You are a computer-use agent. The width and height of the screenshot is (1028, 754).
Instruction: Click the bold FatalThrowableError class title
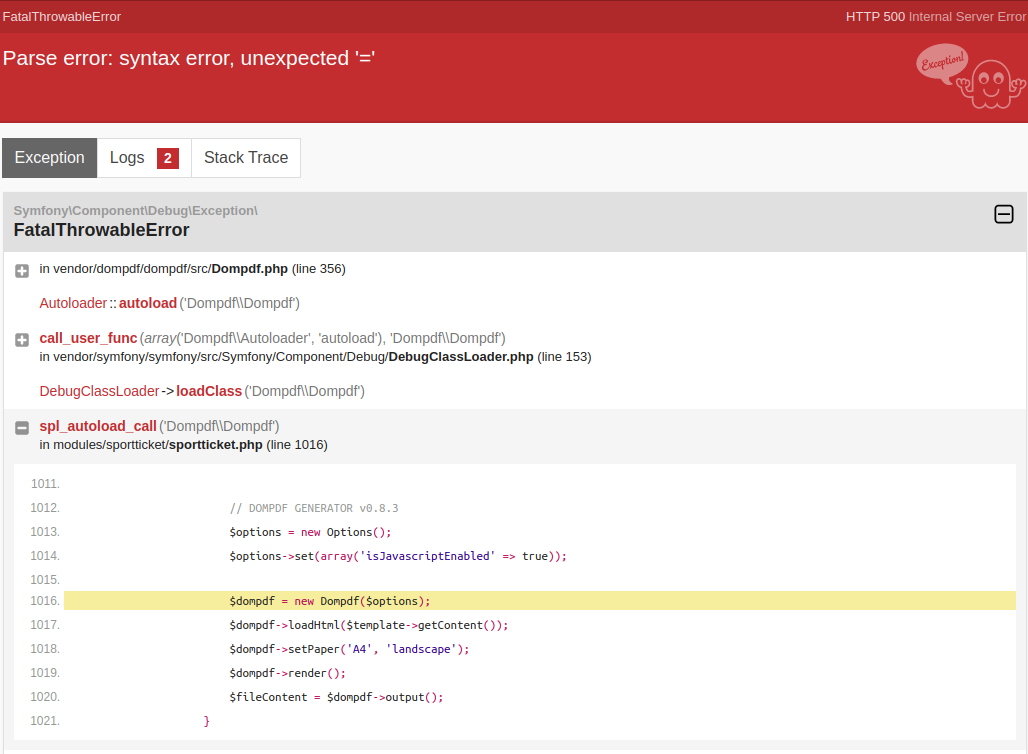coord(102,230)
